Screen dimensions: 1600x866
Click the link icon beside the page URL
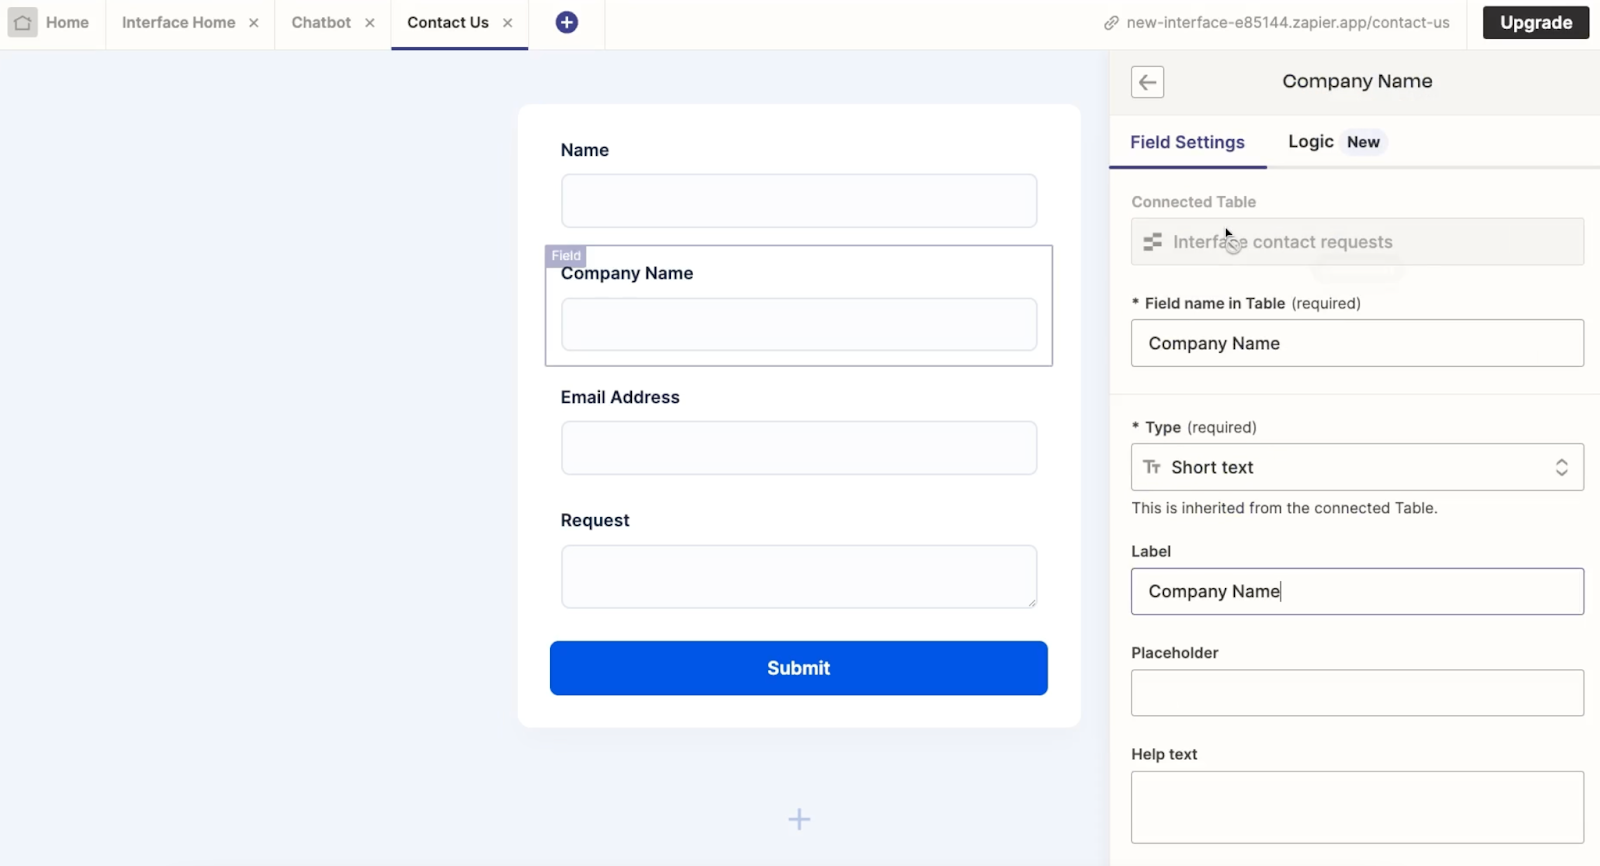click(x=1111, y=23)
